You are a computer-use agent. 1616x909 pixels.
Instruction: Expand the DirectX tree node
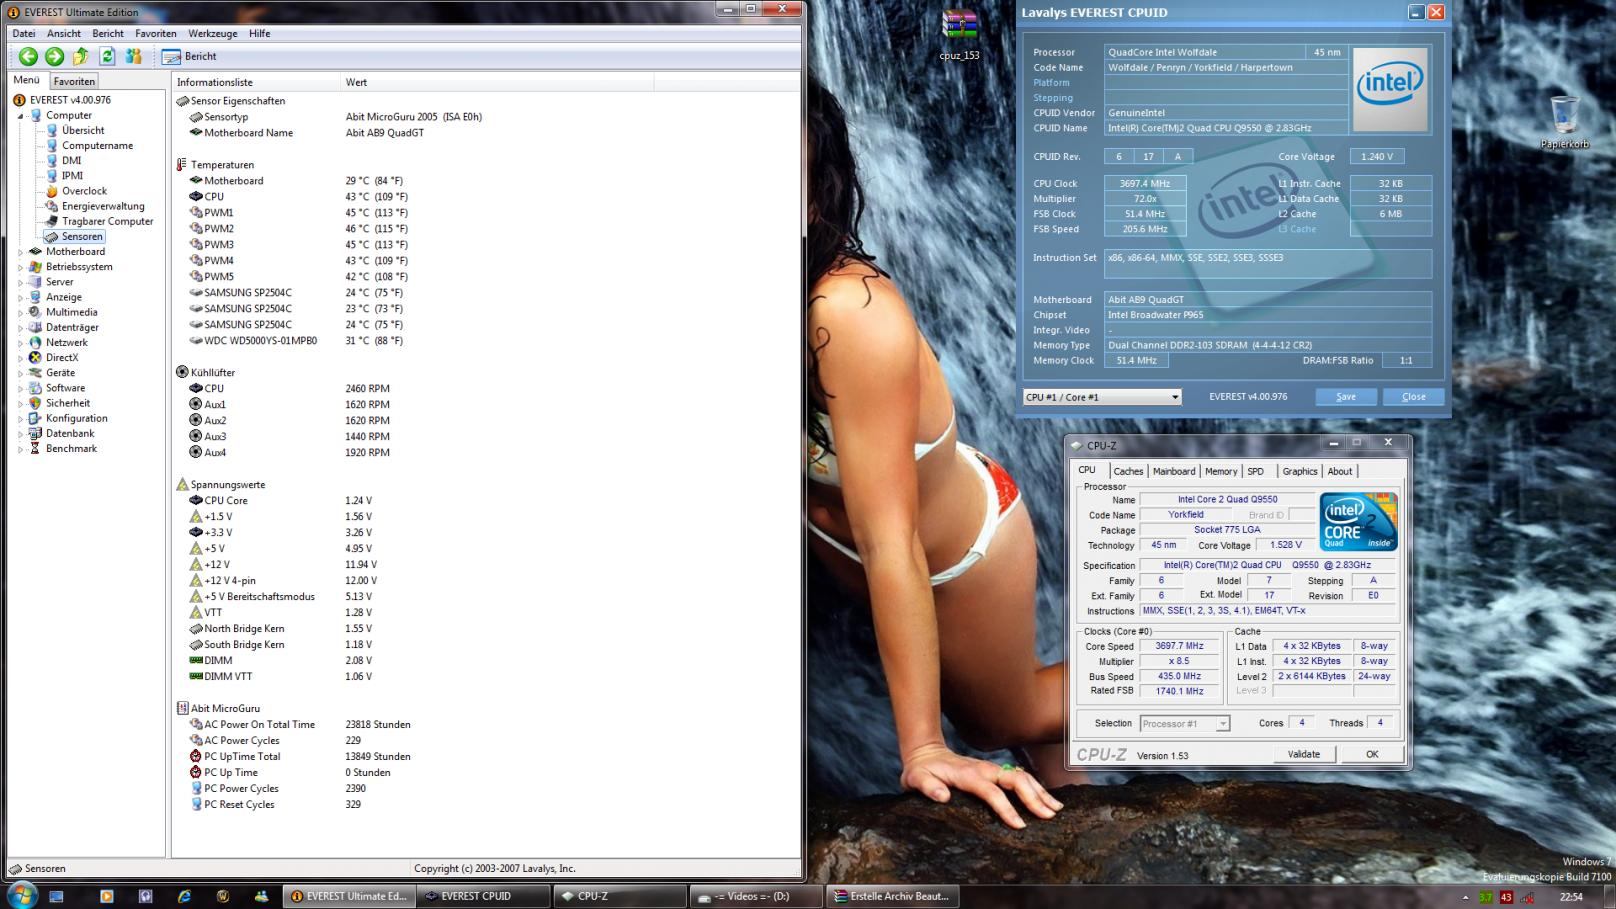click(x=20, y=358)
